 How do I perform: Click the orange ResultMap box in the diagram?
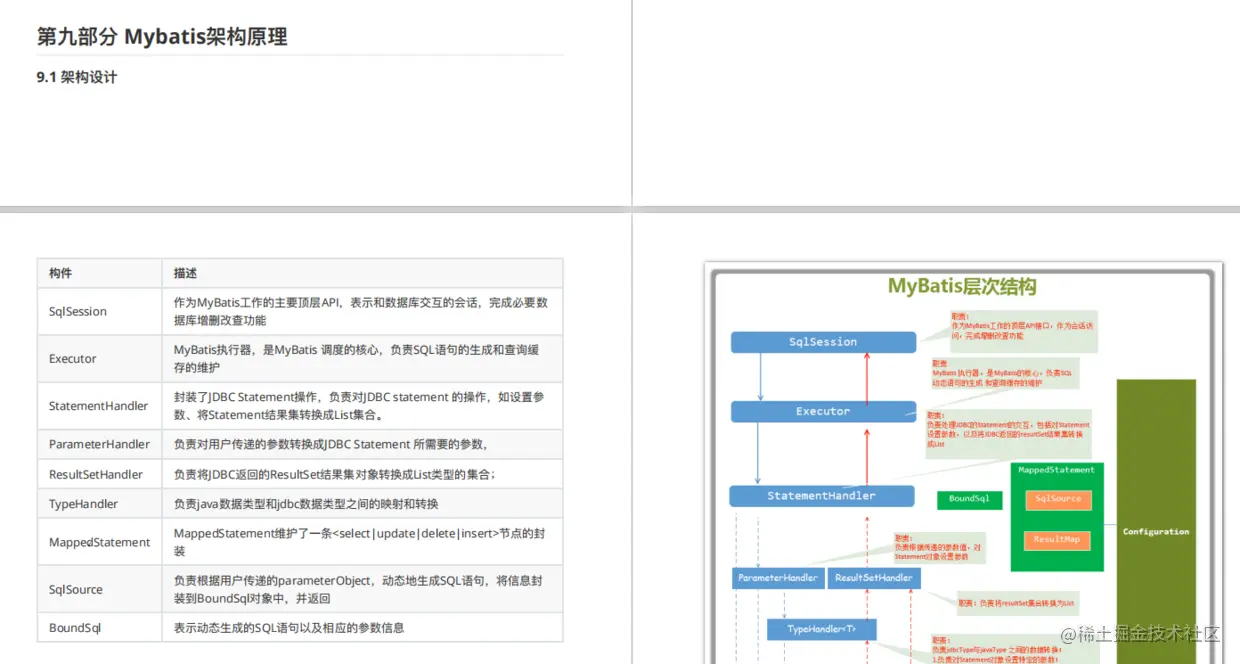click(x=1058, y=540)
